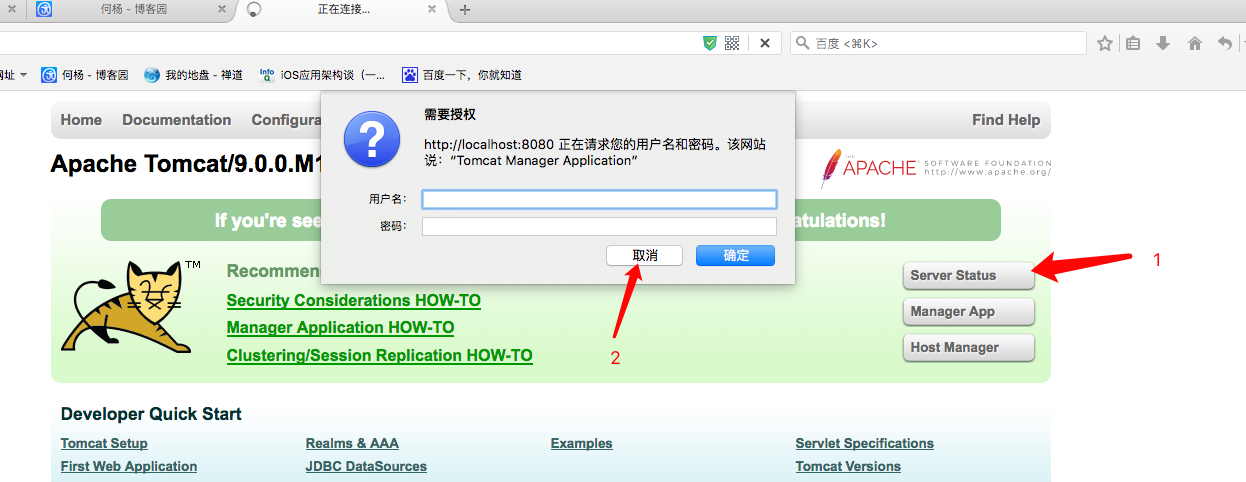
Task: Open Security Considerations HOW-TO link
Action: click(354, 300)
